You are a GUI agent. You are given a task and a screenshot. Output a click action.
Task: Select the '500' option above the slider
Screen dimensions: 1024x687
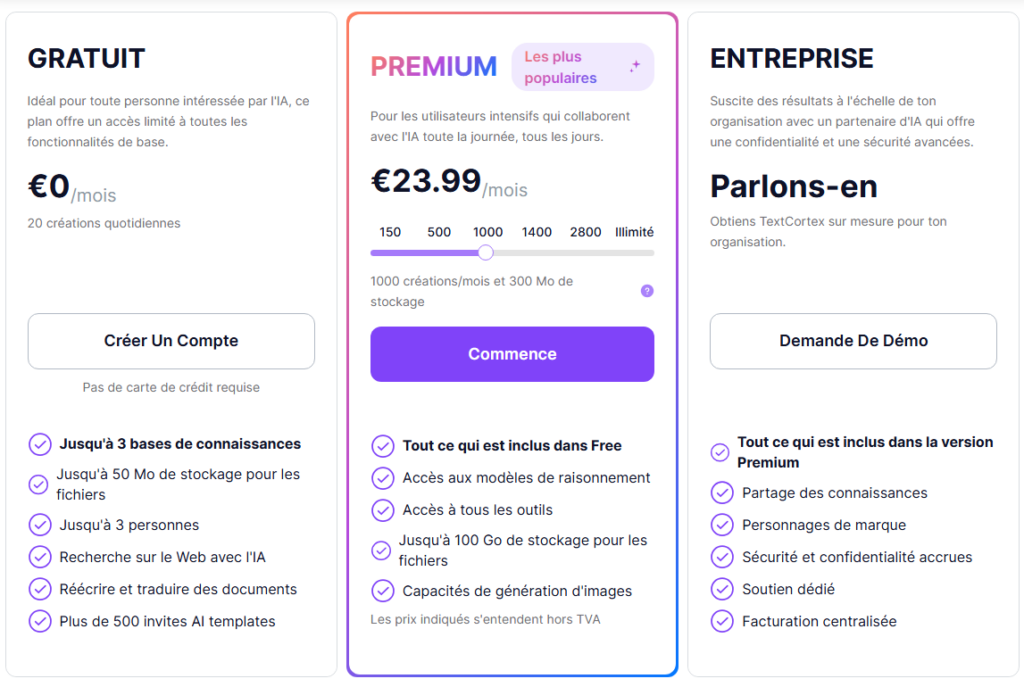(438, 231)
